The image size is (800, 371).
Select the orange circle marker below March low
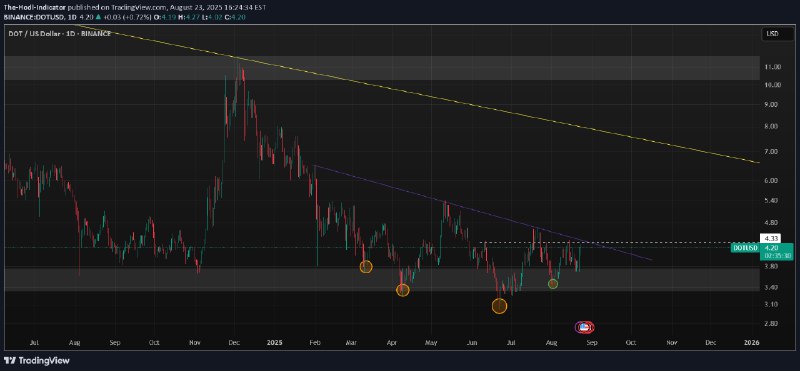pyautogui.click(x=366, y=266)
